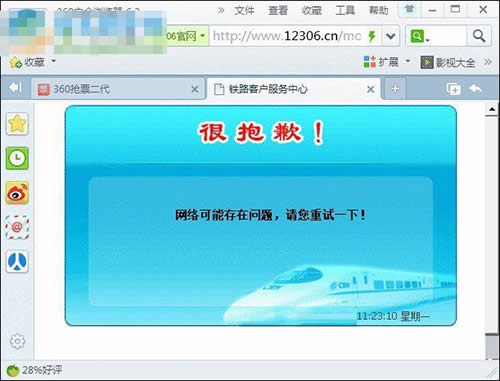
Task: Open the mail envelope sidebar icon
Action: 17,227
